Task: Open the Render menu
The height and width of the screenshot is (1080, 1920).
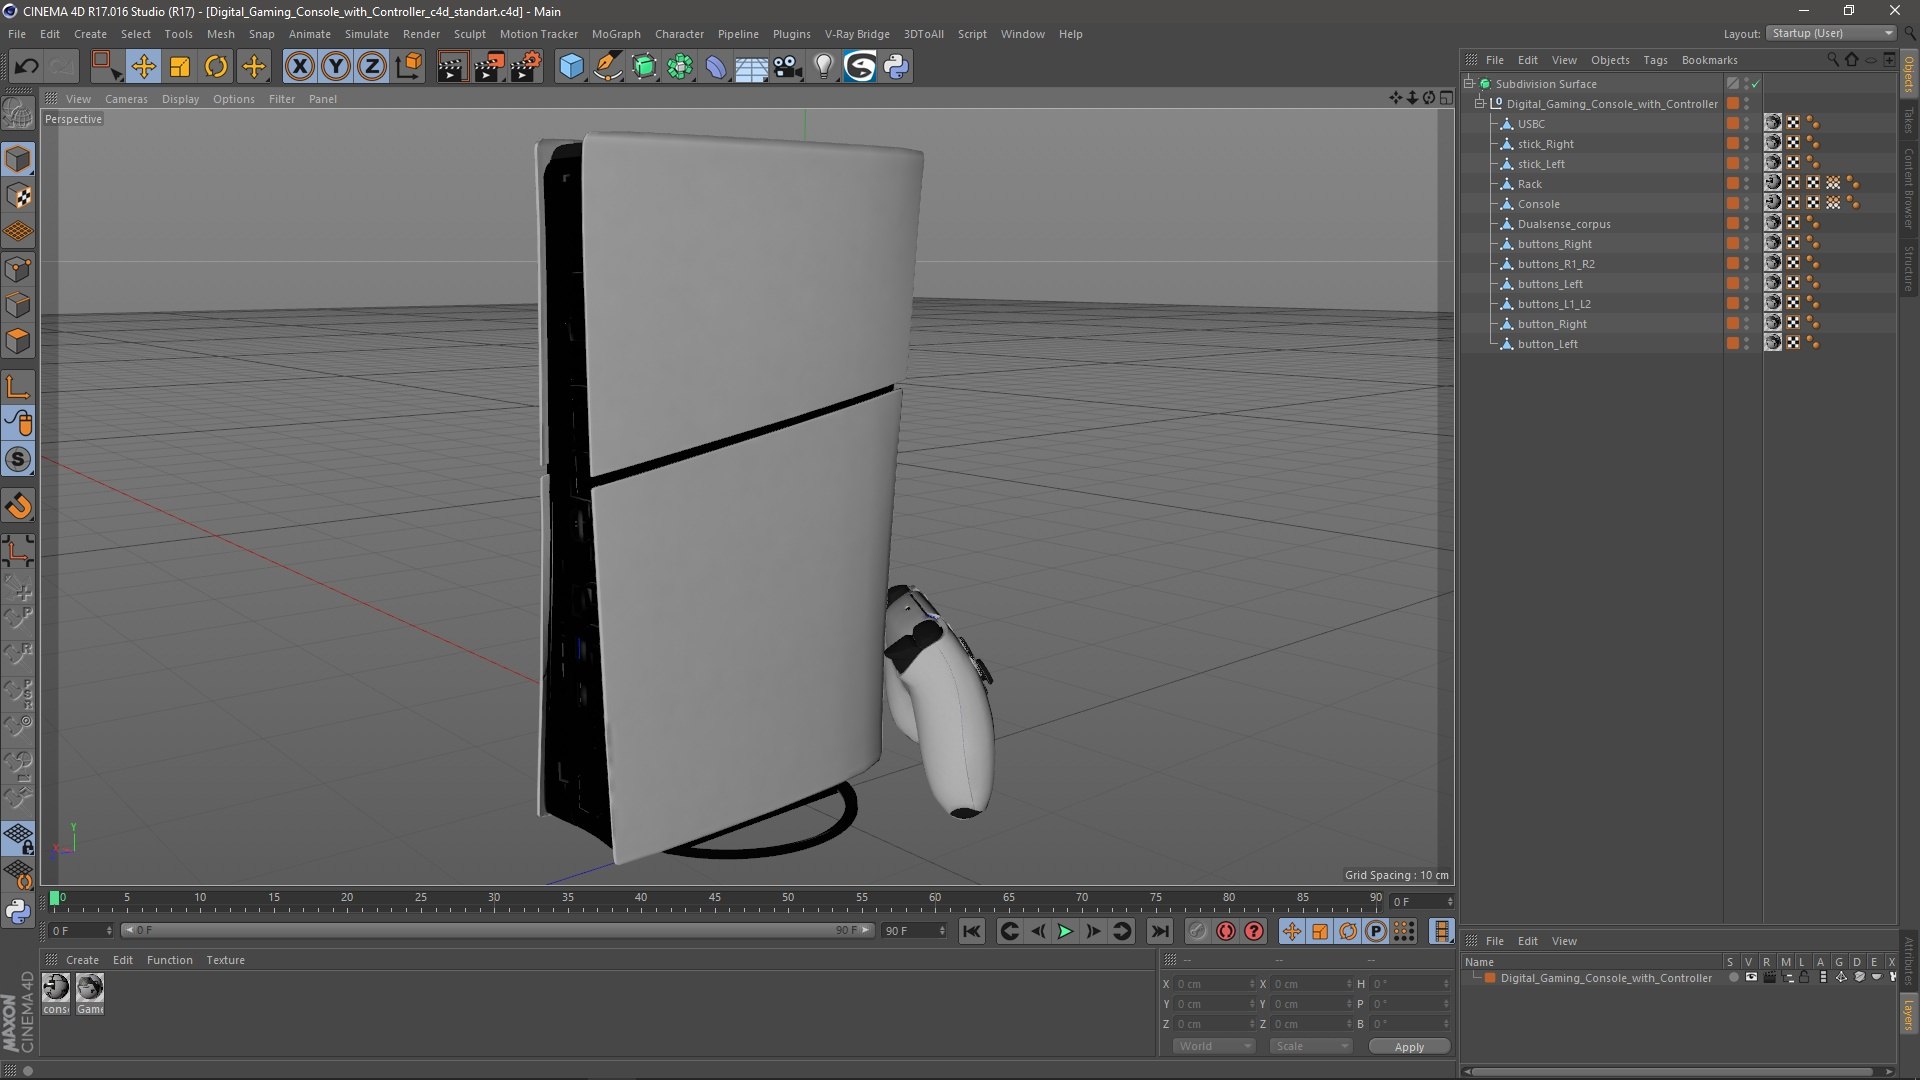Action: [x=421, y=34]
